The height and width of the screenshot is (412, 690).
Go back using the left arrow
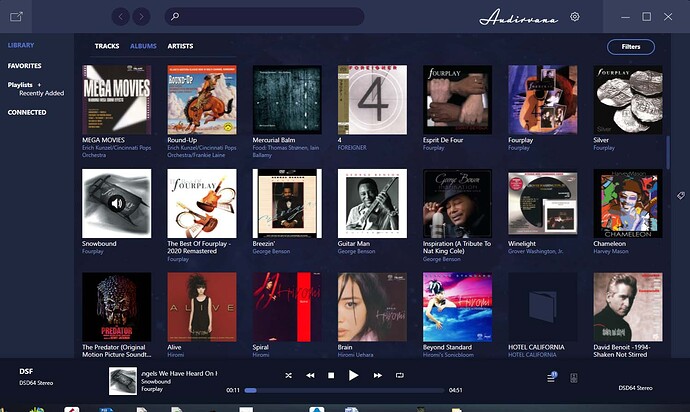pyautogui.click(x=121, y=17)
